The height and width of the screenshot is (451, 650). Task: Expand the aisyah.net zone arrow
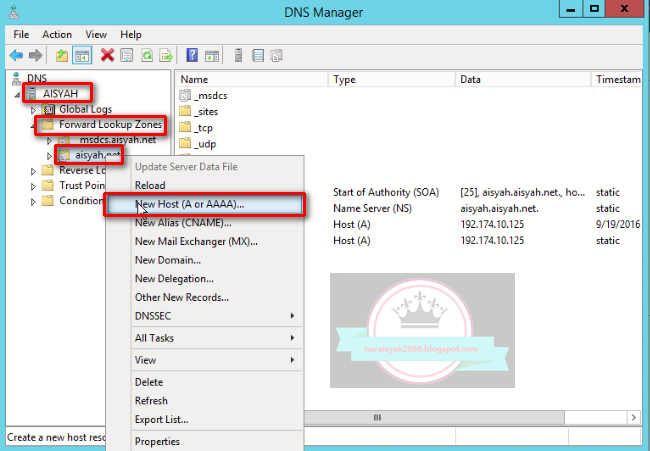tap(49, 156)
